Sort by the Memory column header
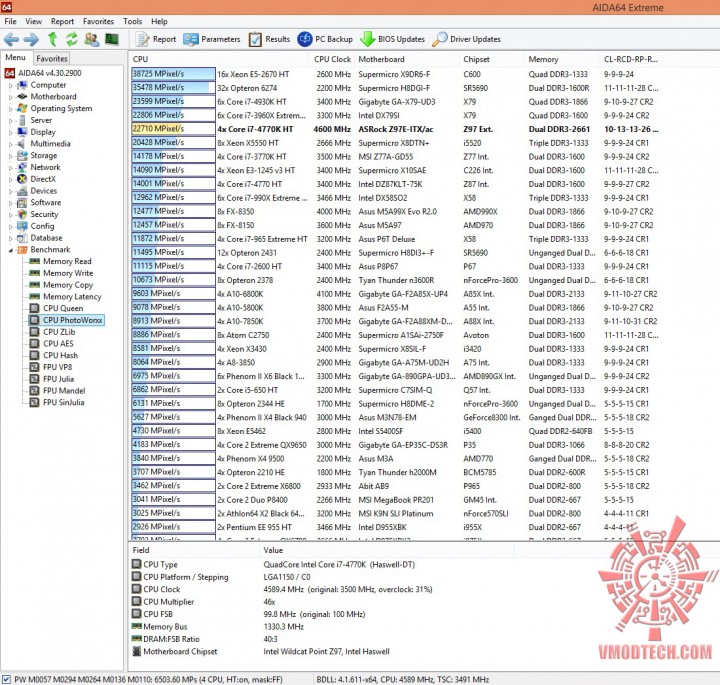This screenshot has height=685, width=720. (562, 59)
